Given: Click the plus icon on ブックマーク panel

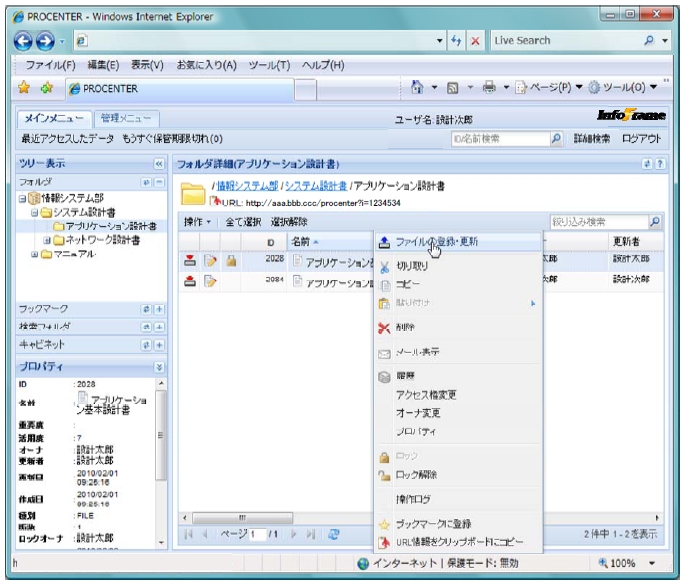Looking at the screenshot, I should click(x=160, y=309).
